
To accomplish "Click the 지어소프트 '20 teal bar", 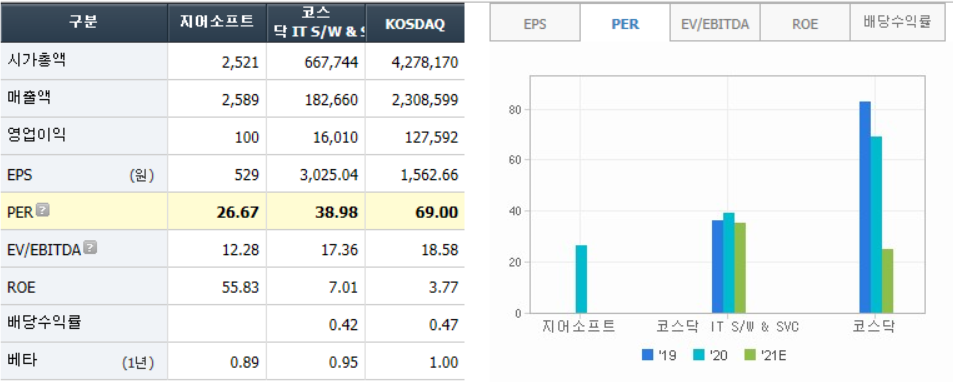I will pyautogui.click(x=581, y=279).
